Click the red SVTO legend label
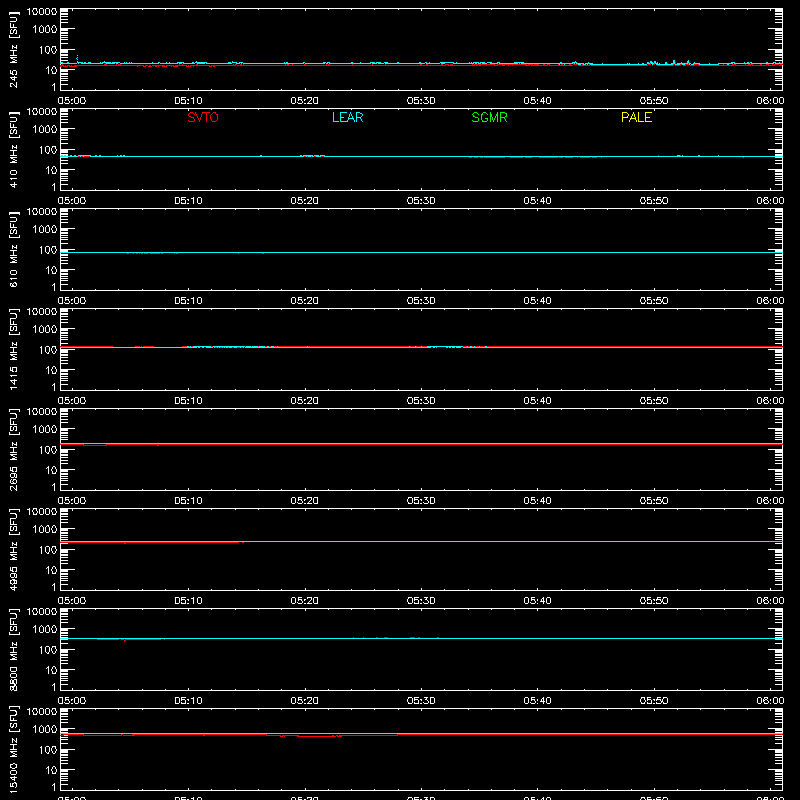This screenshot has width=800, height=800. point(203,117)
